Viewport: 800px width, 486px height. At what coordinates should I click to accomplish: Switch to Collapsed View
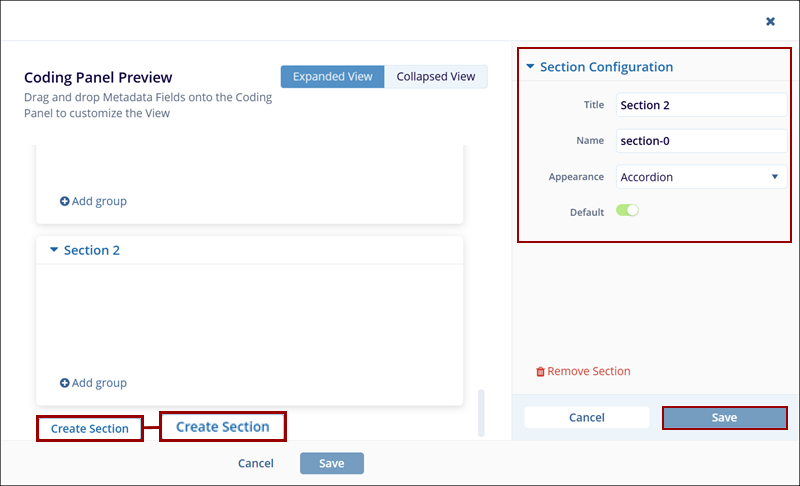[x=436, y=77]
